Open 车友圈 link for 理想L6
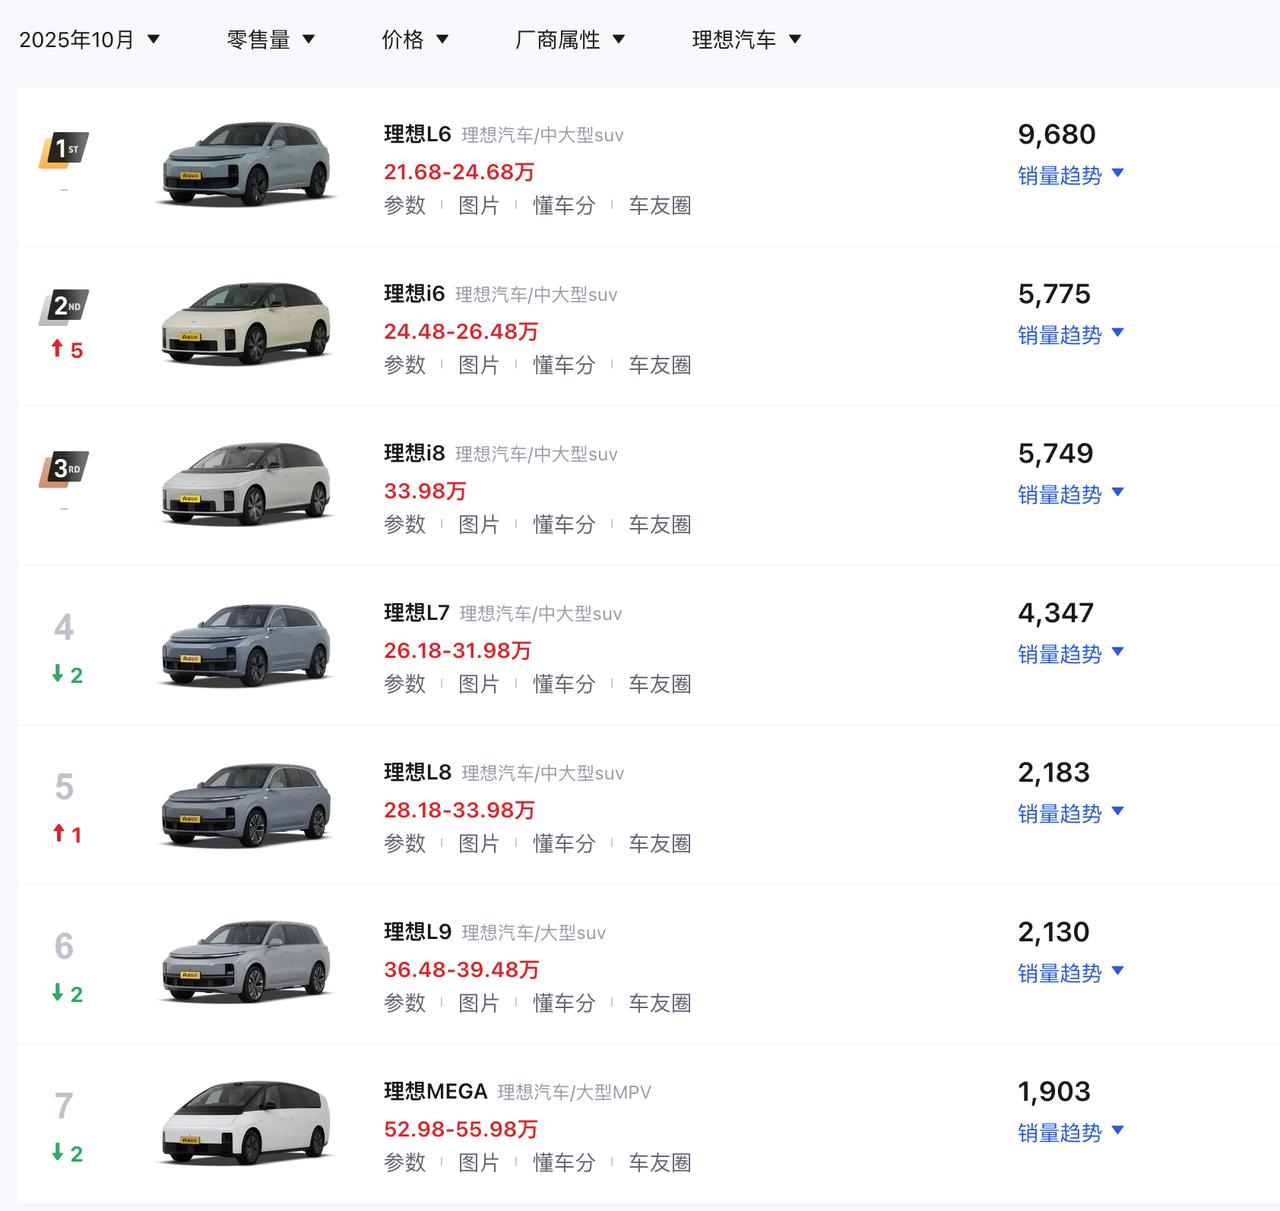 click(660, 206)
